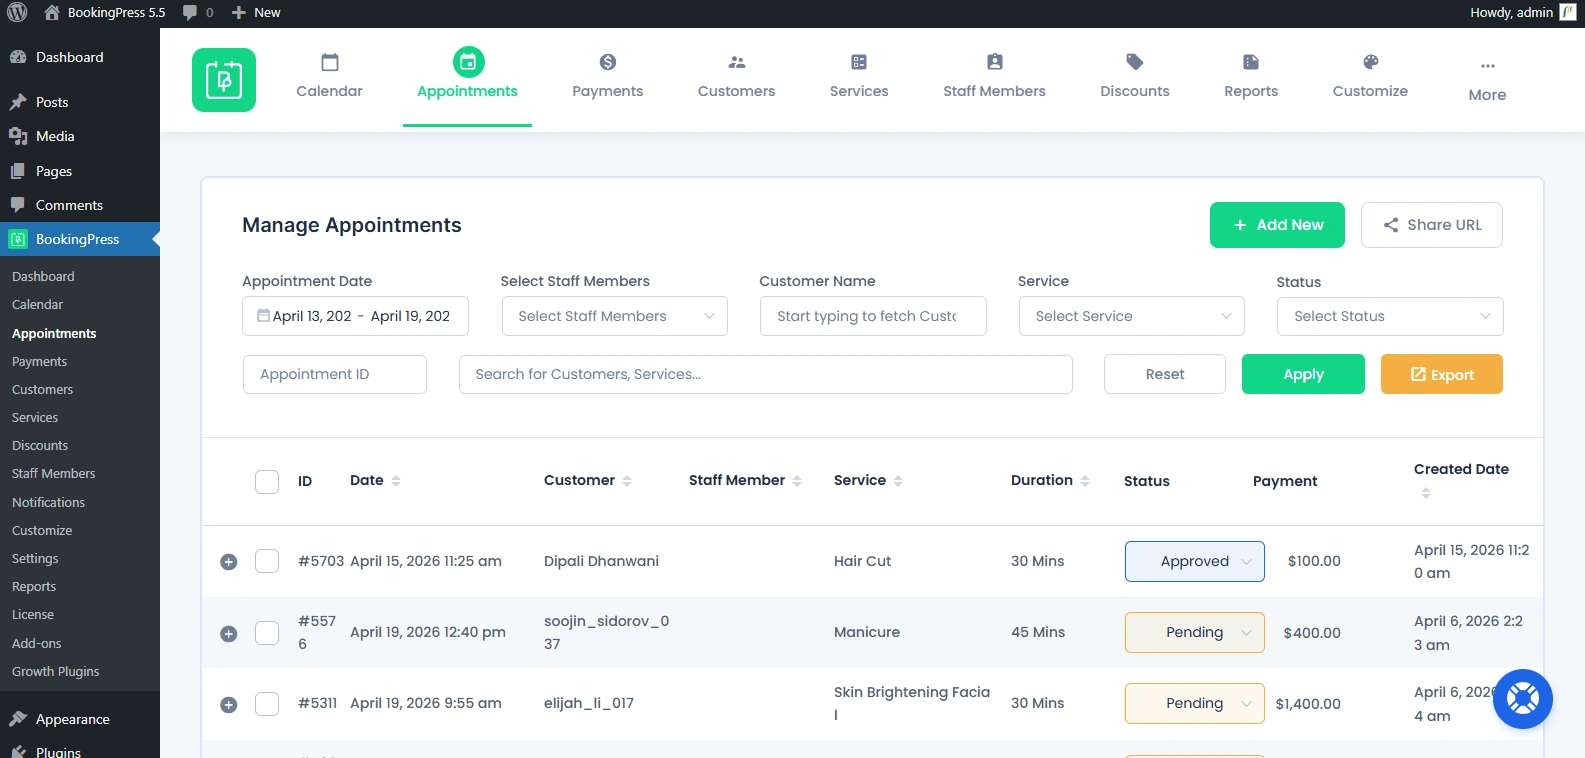Click the New link in admin bar
The image size is (1585, 758).
[256, 13]
